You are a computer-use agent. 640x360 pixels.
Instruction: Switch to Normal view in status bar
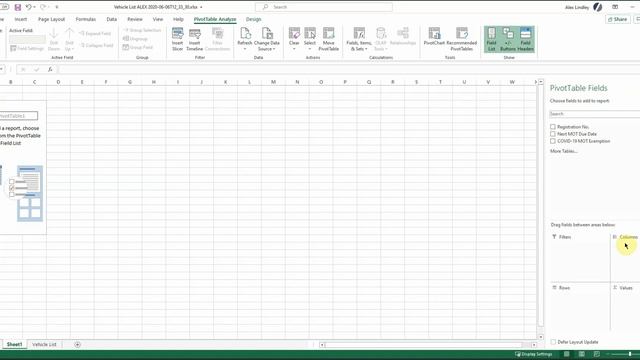[567, 354]
